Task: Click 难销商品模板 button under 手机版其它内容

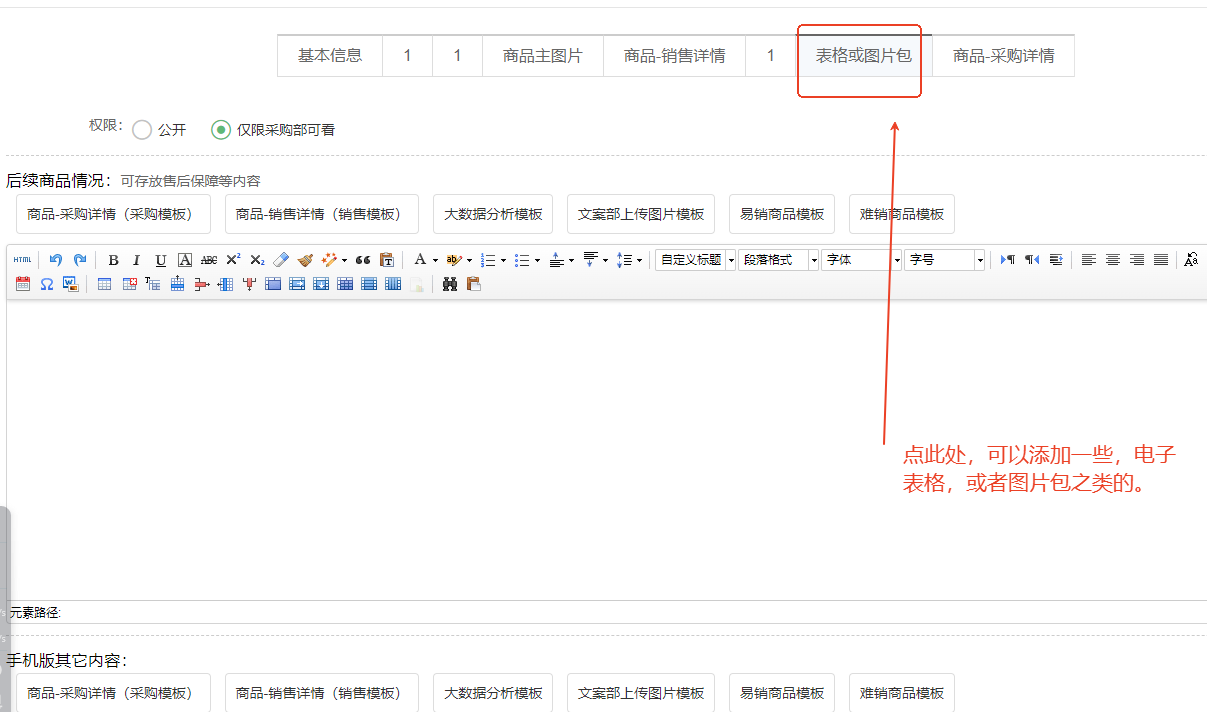Action: click(901, 693)
